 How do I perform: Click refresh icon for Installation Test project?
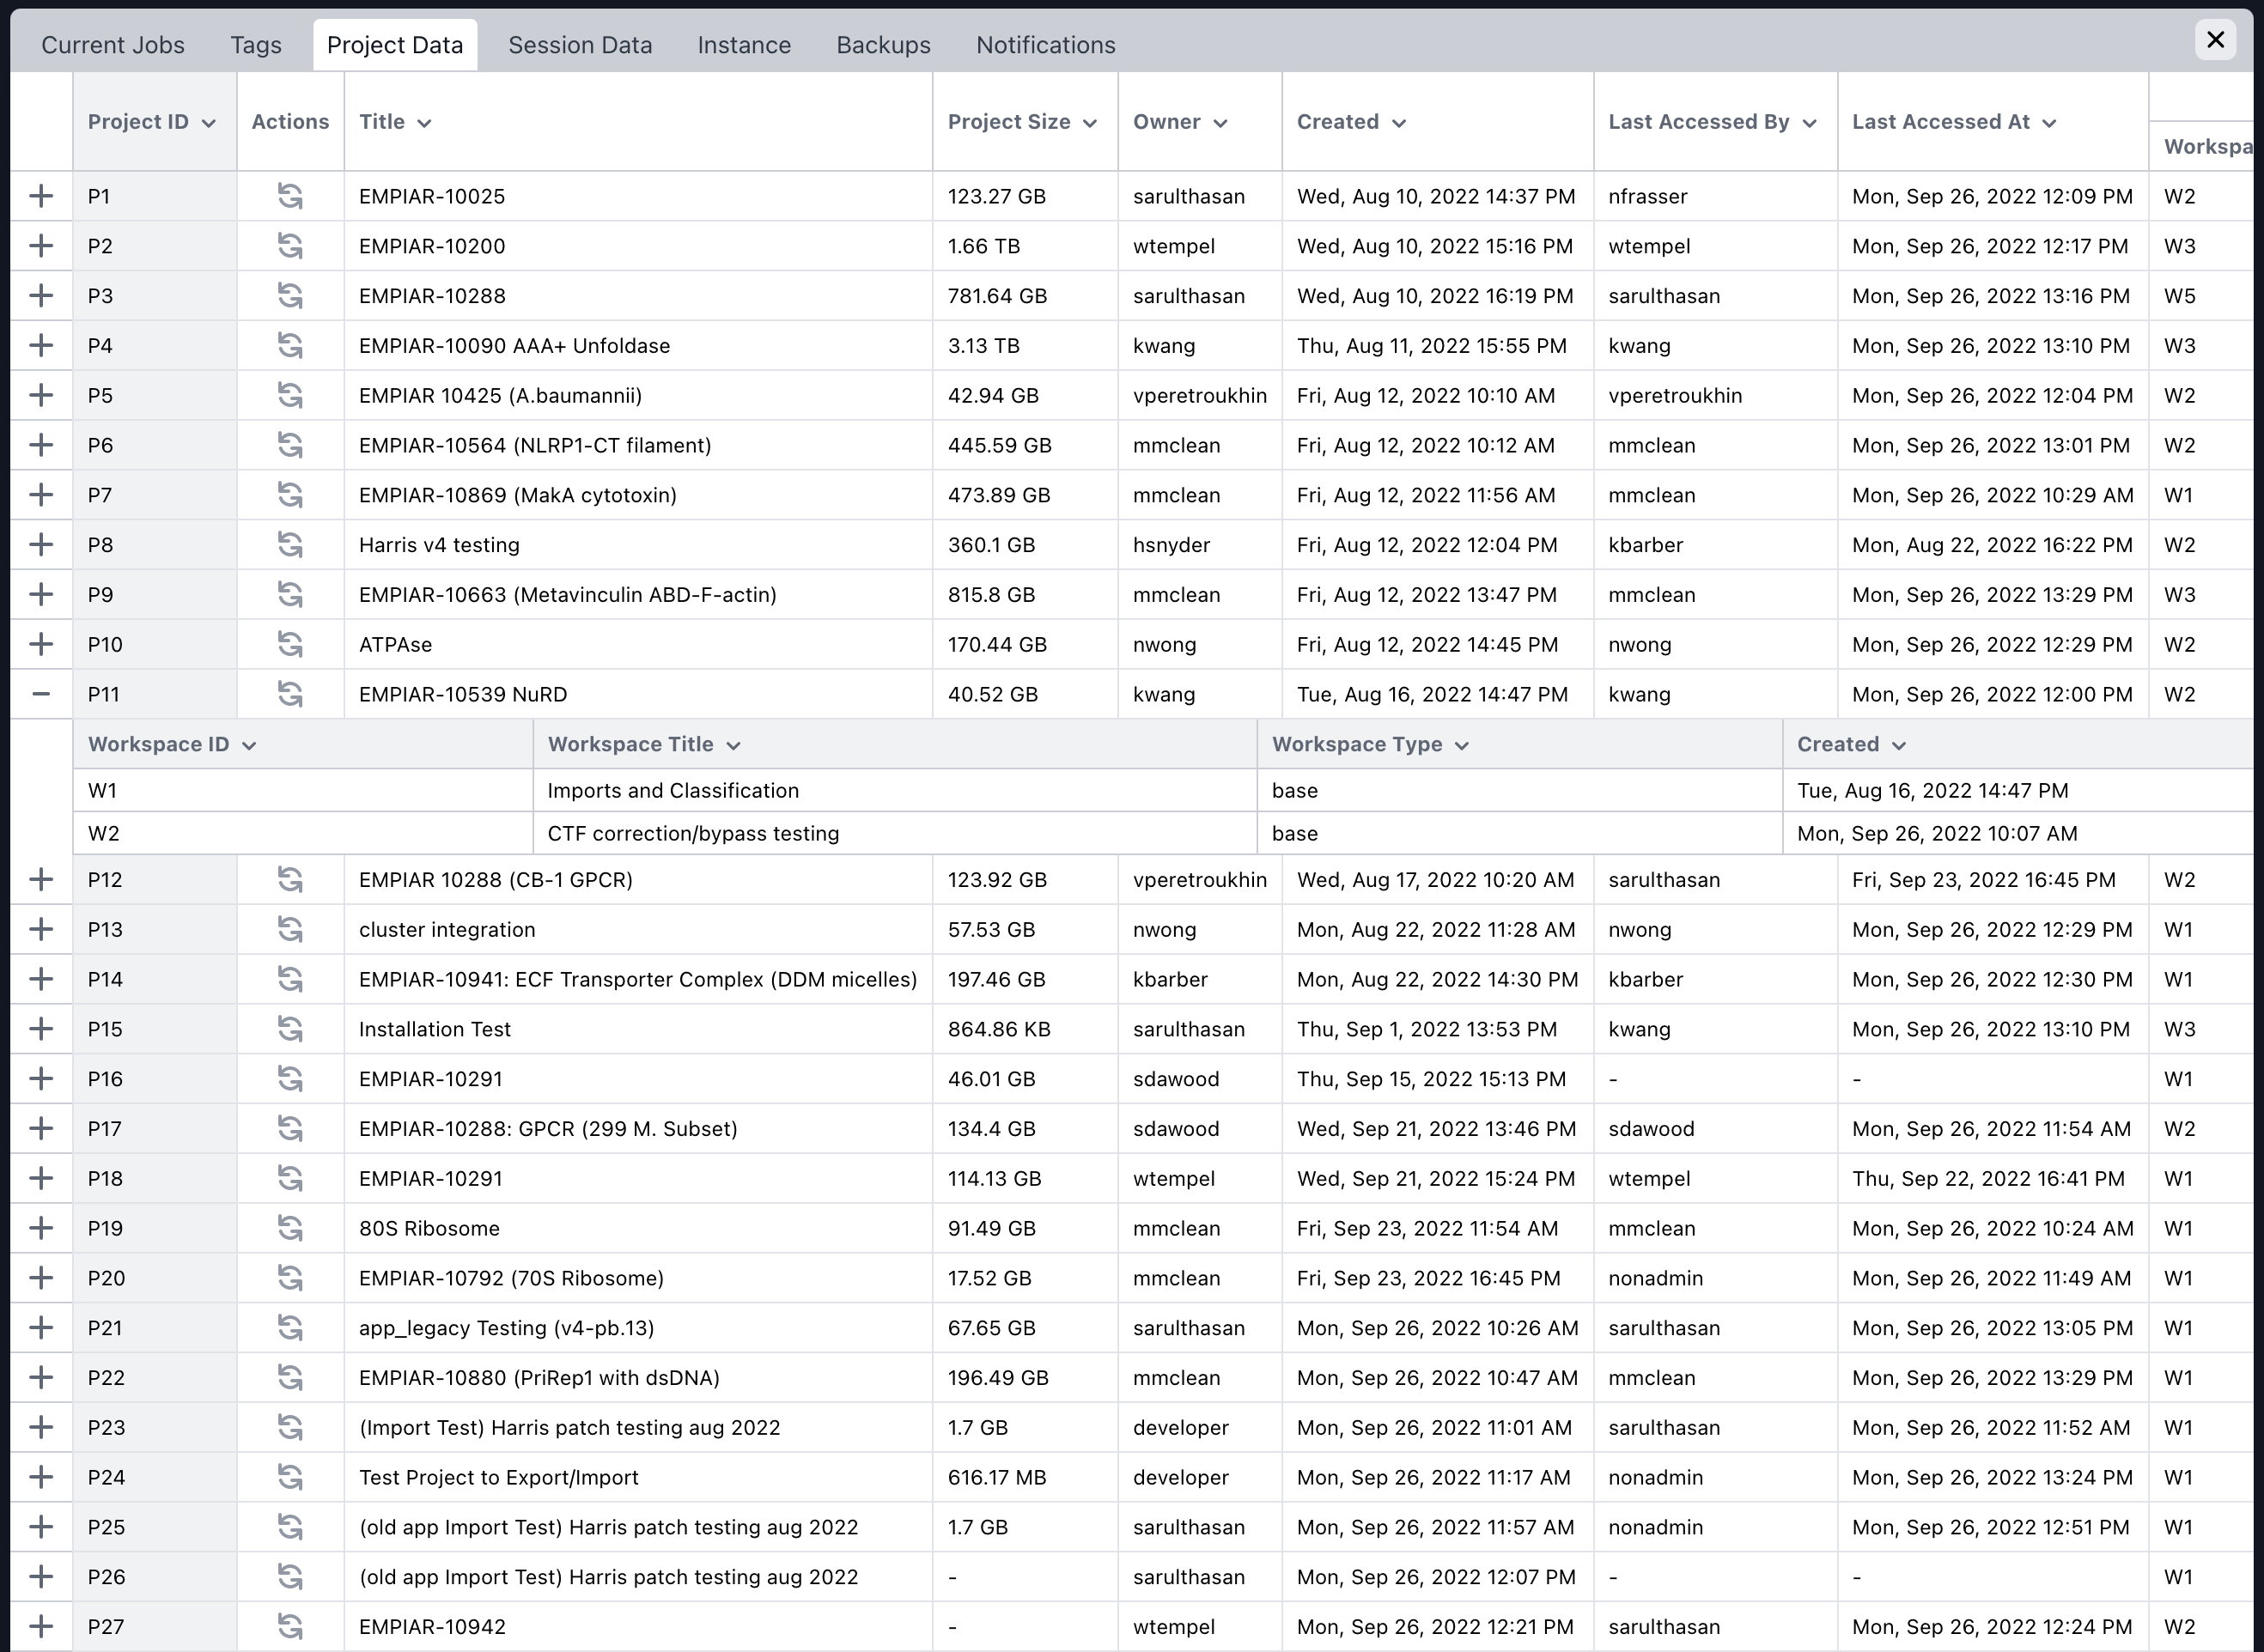click(290, 1029)
